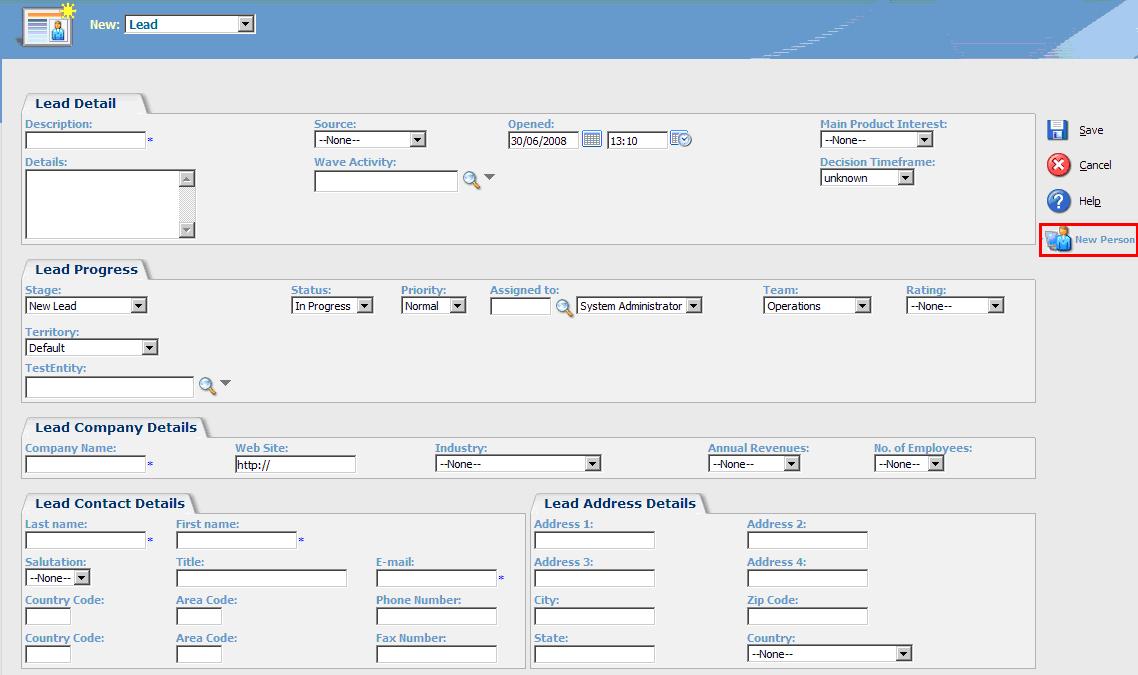1138x675 pixels.
Task: Open the Source dropdown
Action: tap(370, 139)
